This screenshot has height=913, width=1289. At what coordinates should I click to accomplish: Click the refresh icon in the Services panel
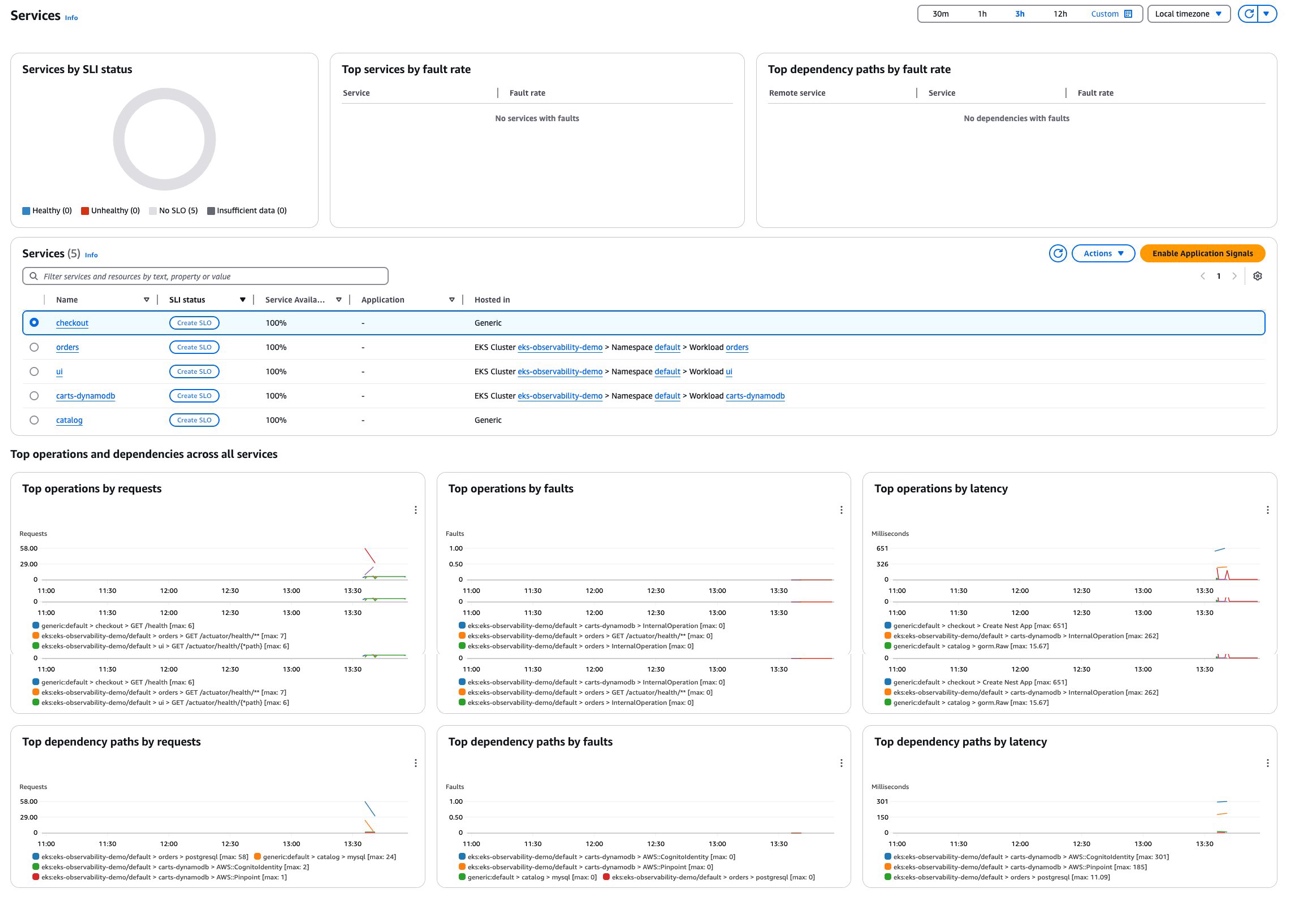point(1058,253)
